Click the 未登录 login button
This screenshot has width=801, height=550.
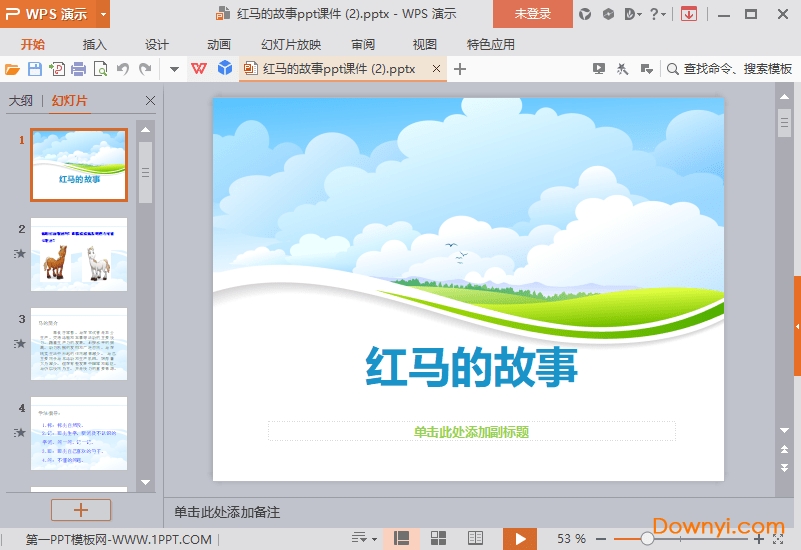533,14
